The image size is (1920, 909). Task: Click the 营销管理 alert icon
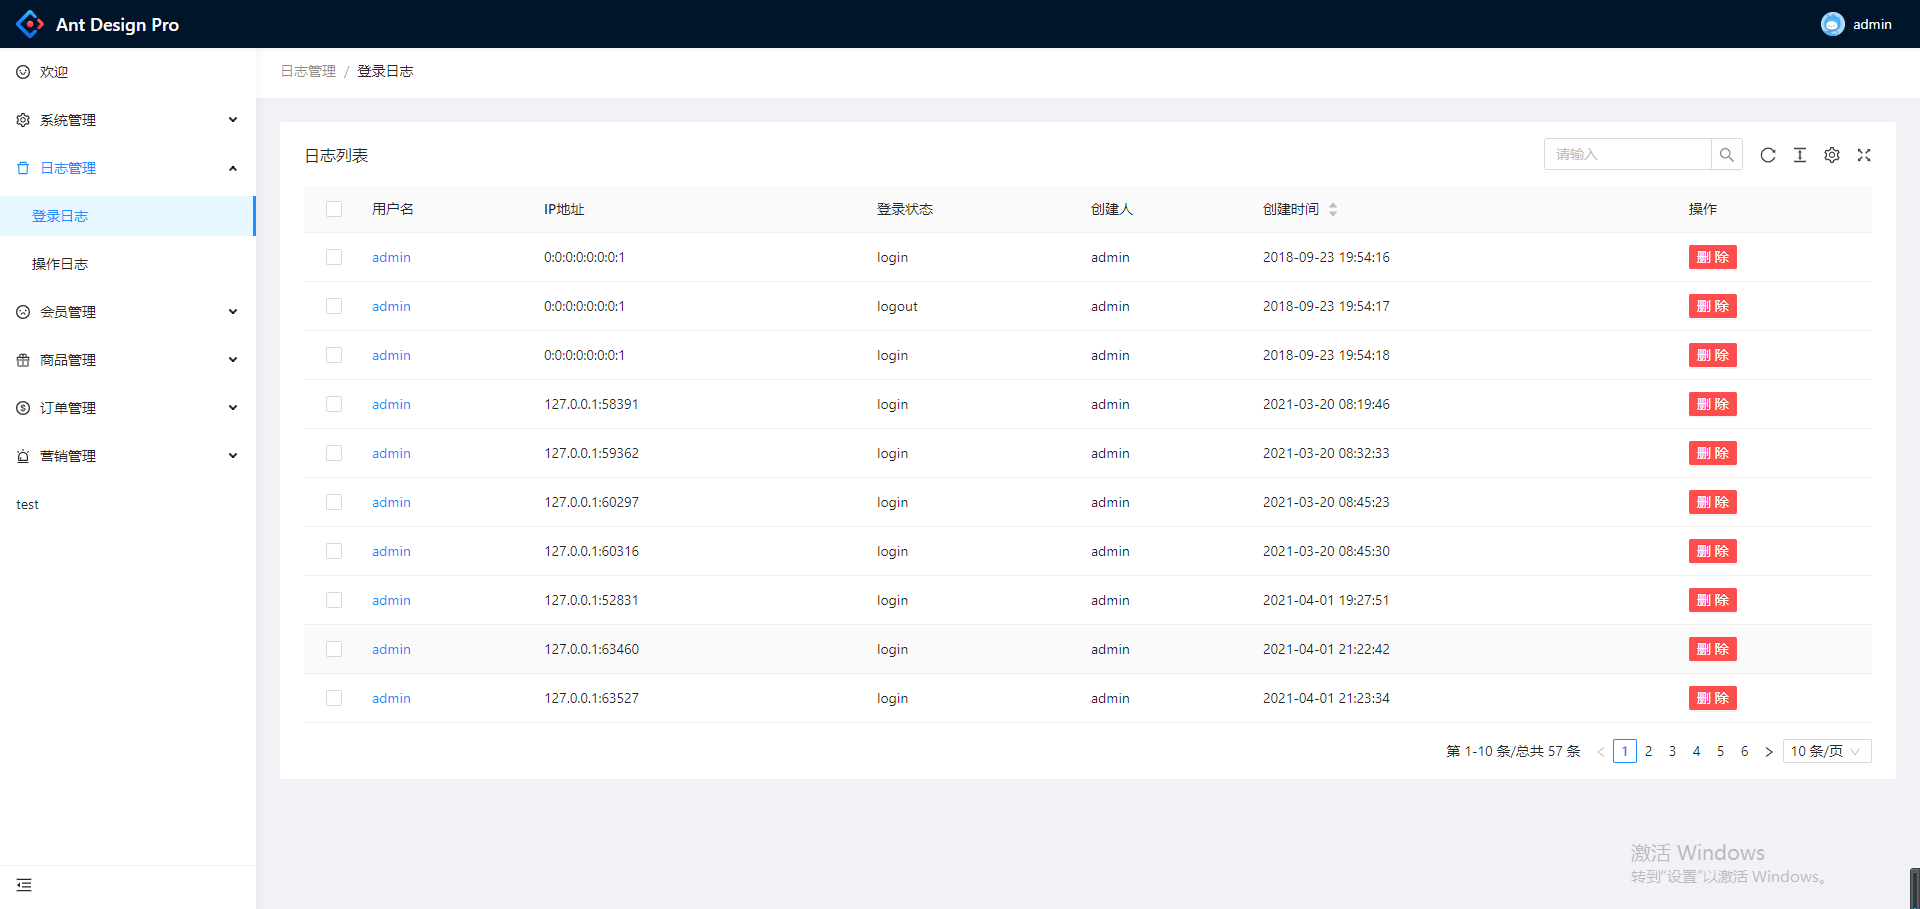pyautogui.click(x=23, y=456)
